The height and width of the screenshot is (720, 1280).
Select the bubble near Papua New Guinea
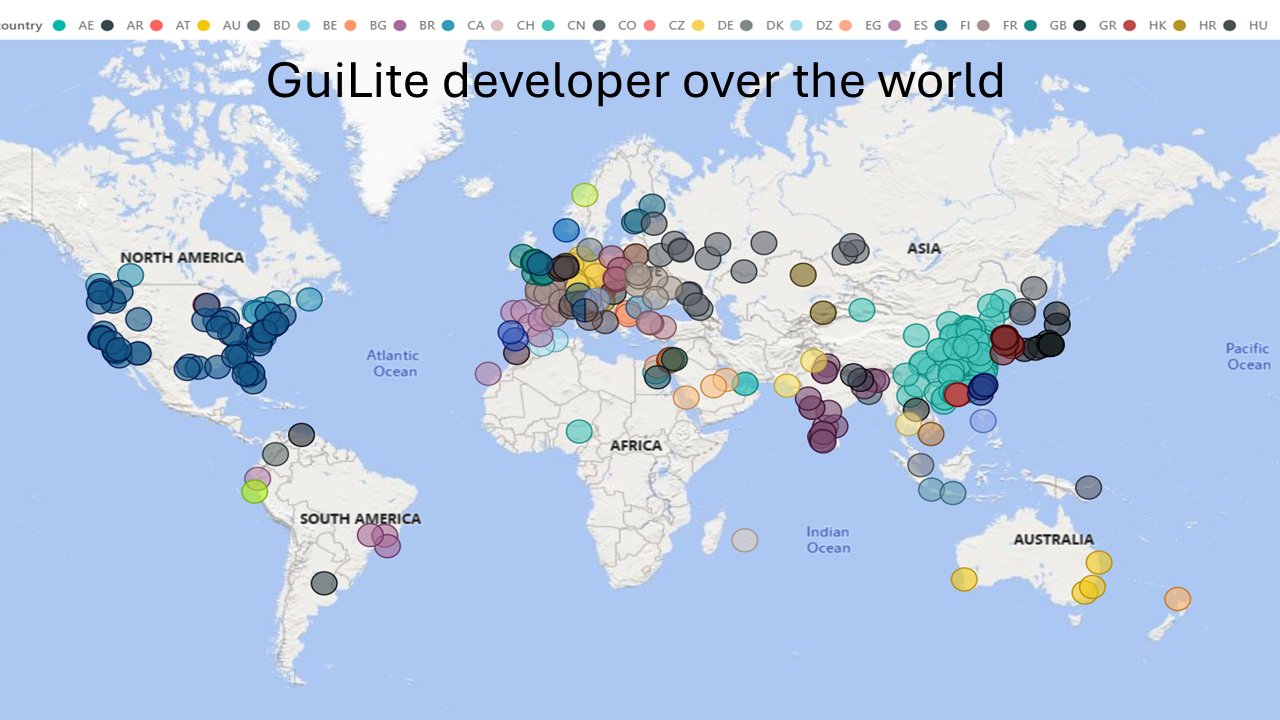click(x=1089, y=487)
